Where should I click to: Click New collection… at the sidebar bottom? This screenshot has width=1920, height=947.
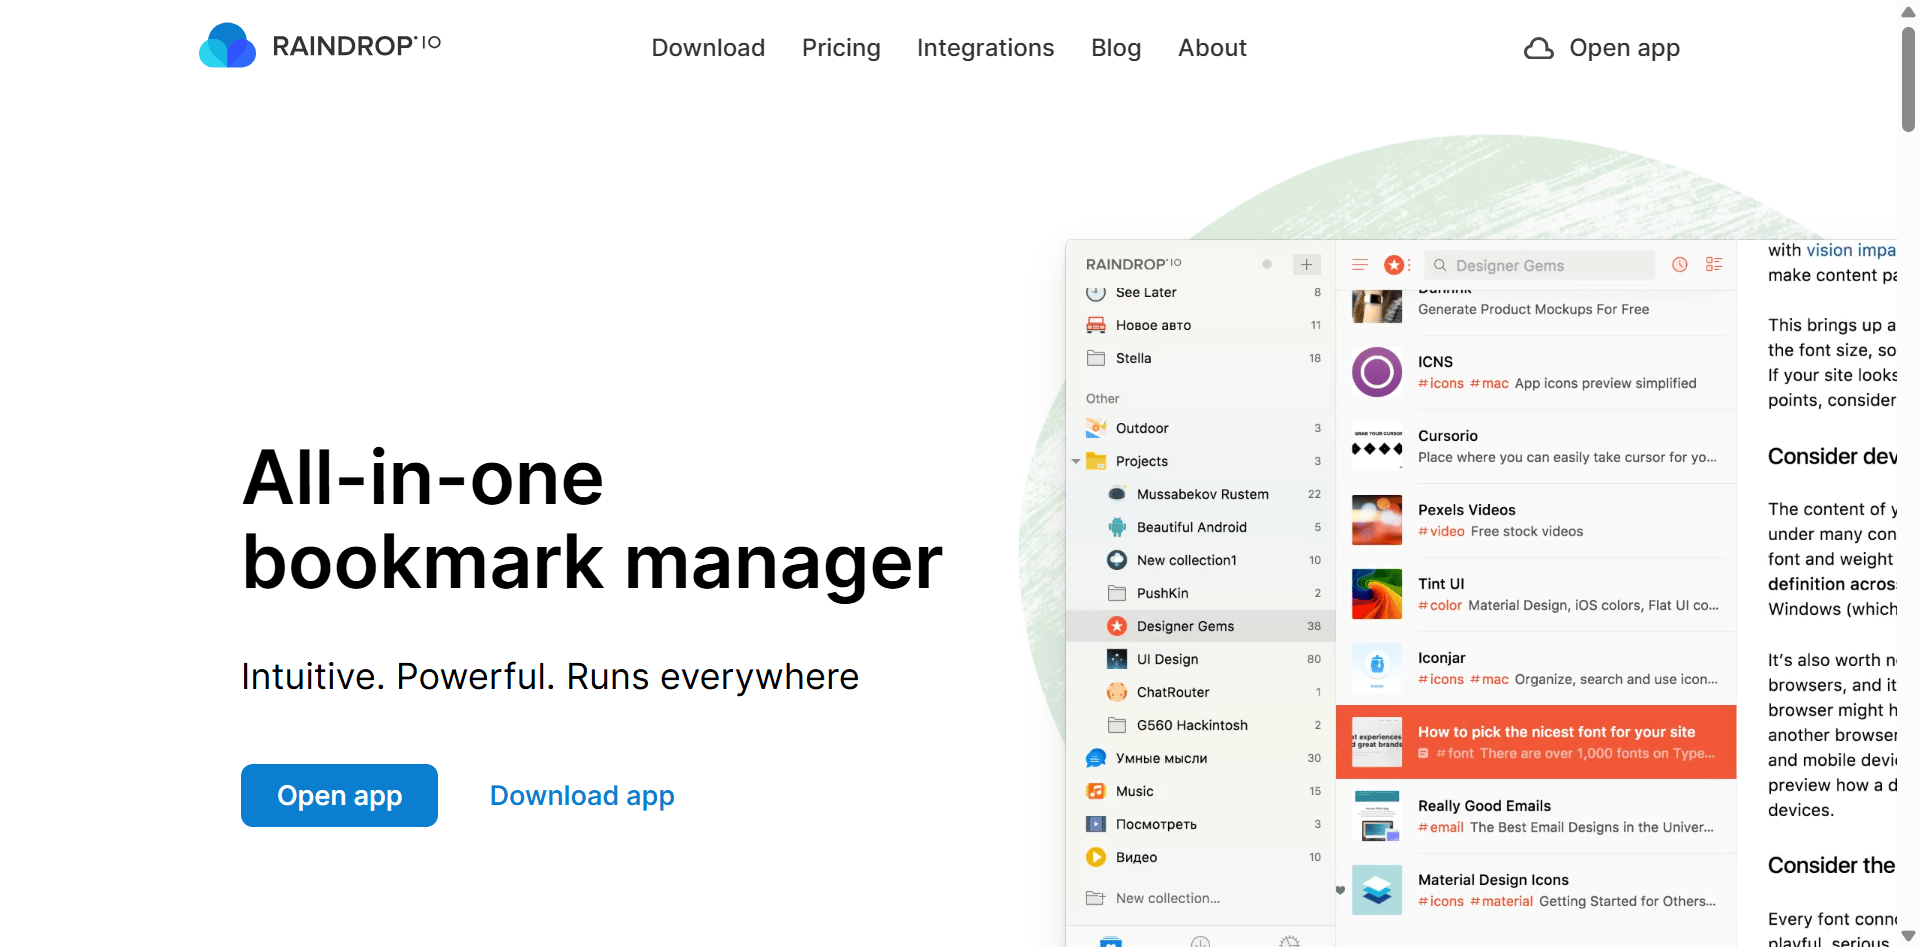[1167, 898]
